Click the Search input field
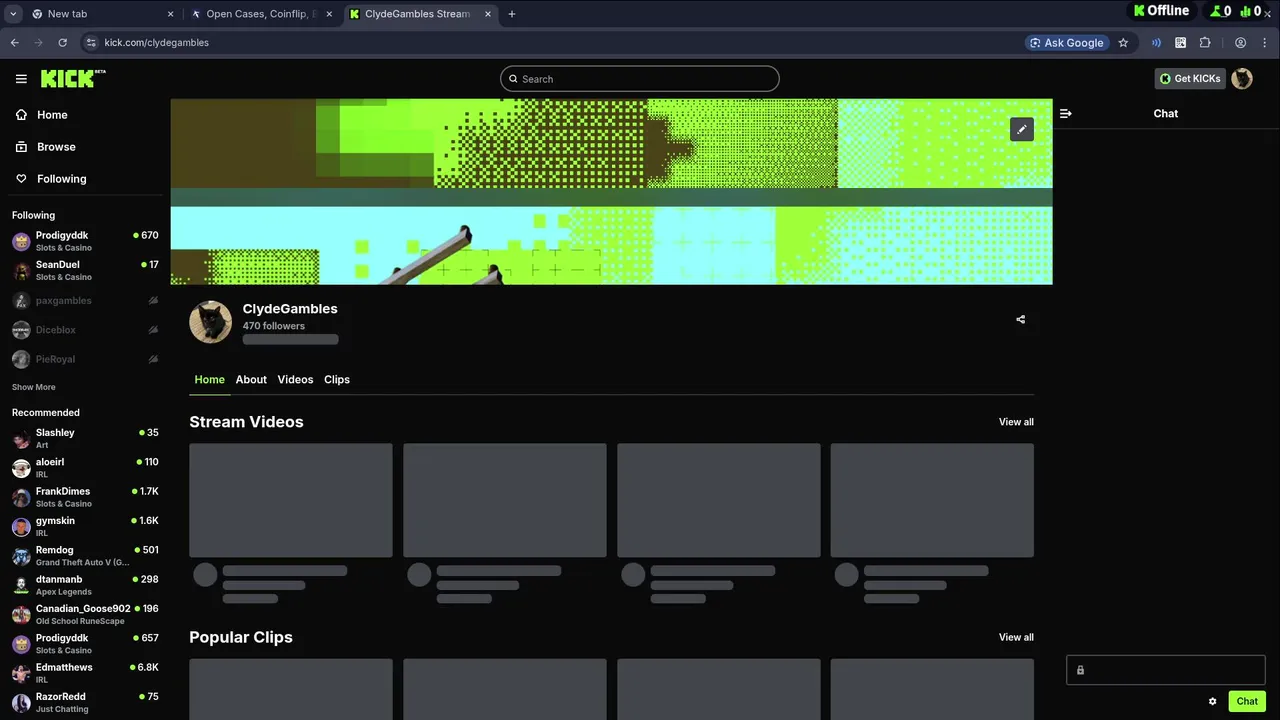 pos(640,79)
